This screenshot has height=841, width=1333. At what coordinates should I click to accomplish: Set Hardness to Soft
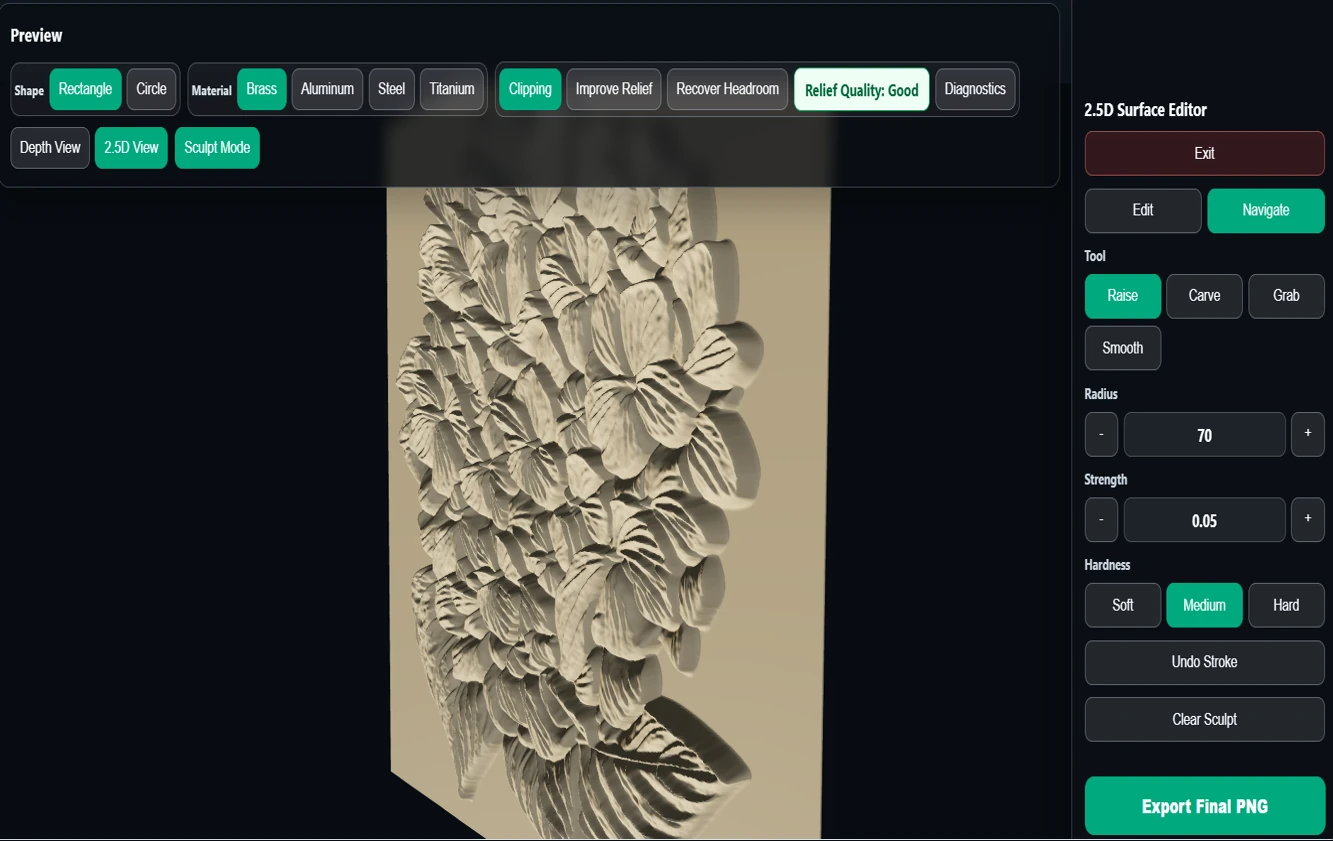tap(1123, 605)
